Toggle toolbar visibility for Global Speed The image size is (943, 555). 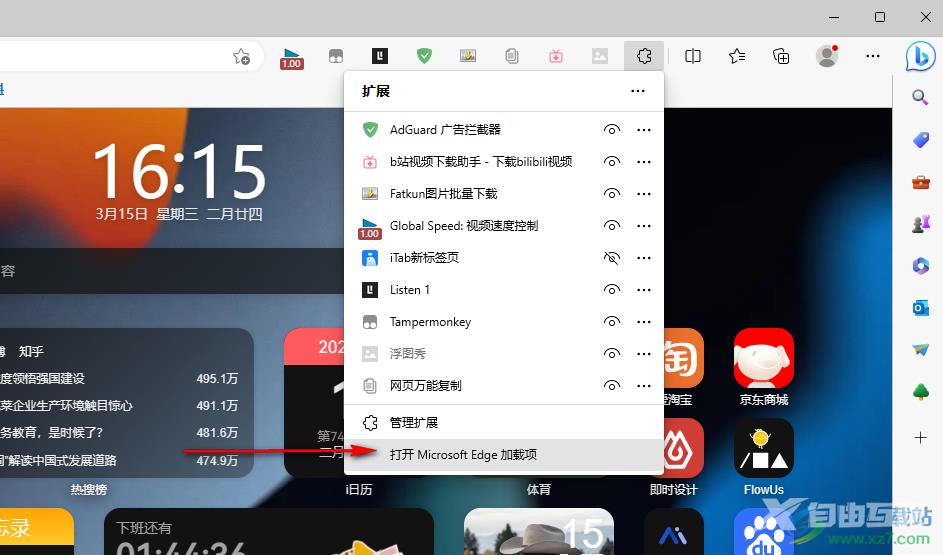612,225
